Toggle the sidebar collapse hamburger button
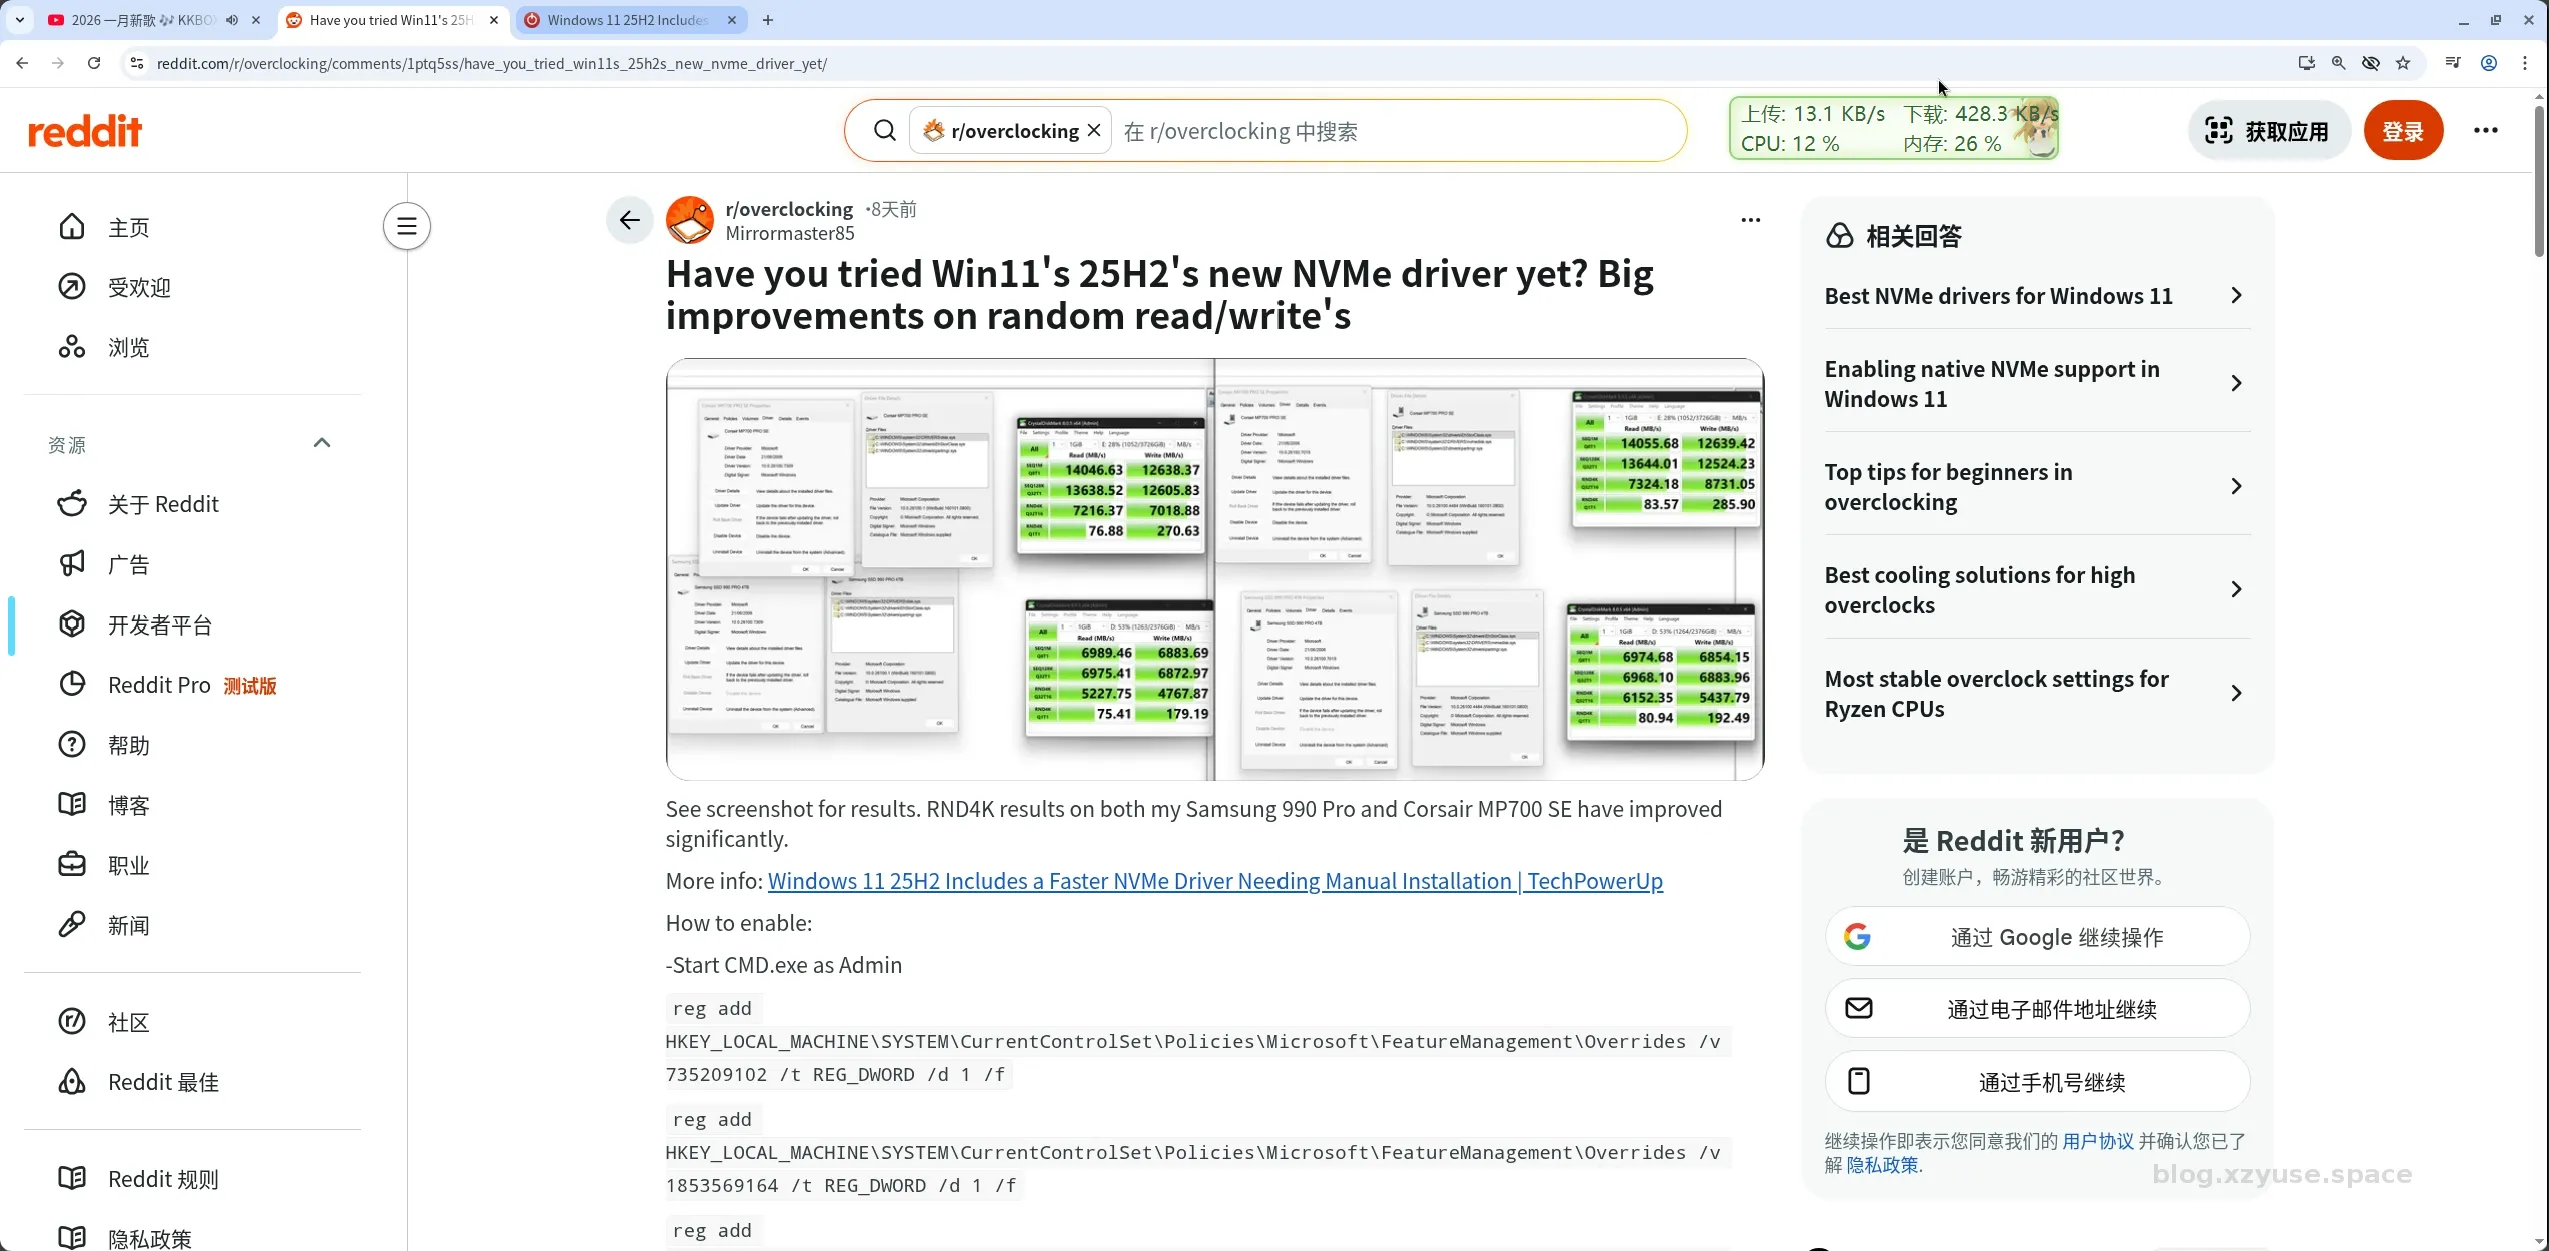This screenshot has width=2549, height=1251. point(406,226)
